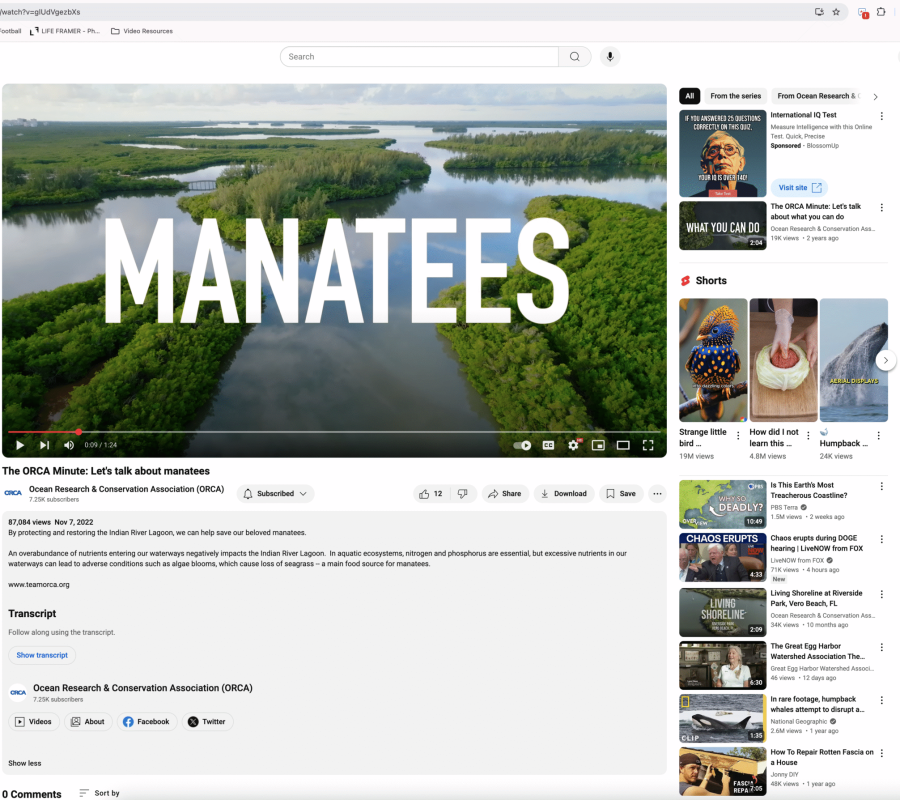
Task: Open the Sort by comments menu
Action: pyautogui.click(x=99, y=793)
